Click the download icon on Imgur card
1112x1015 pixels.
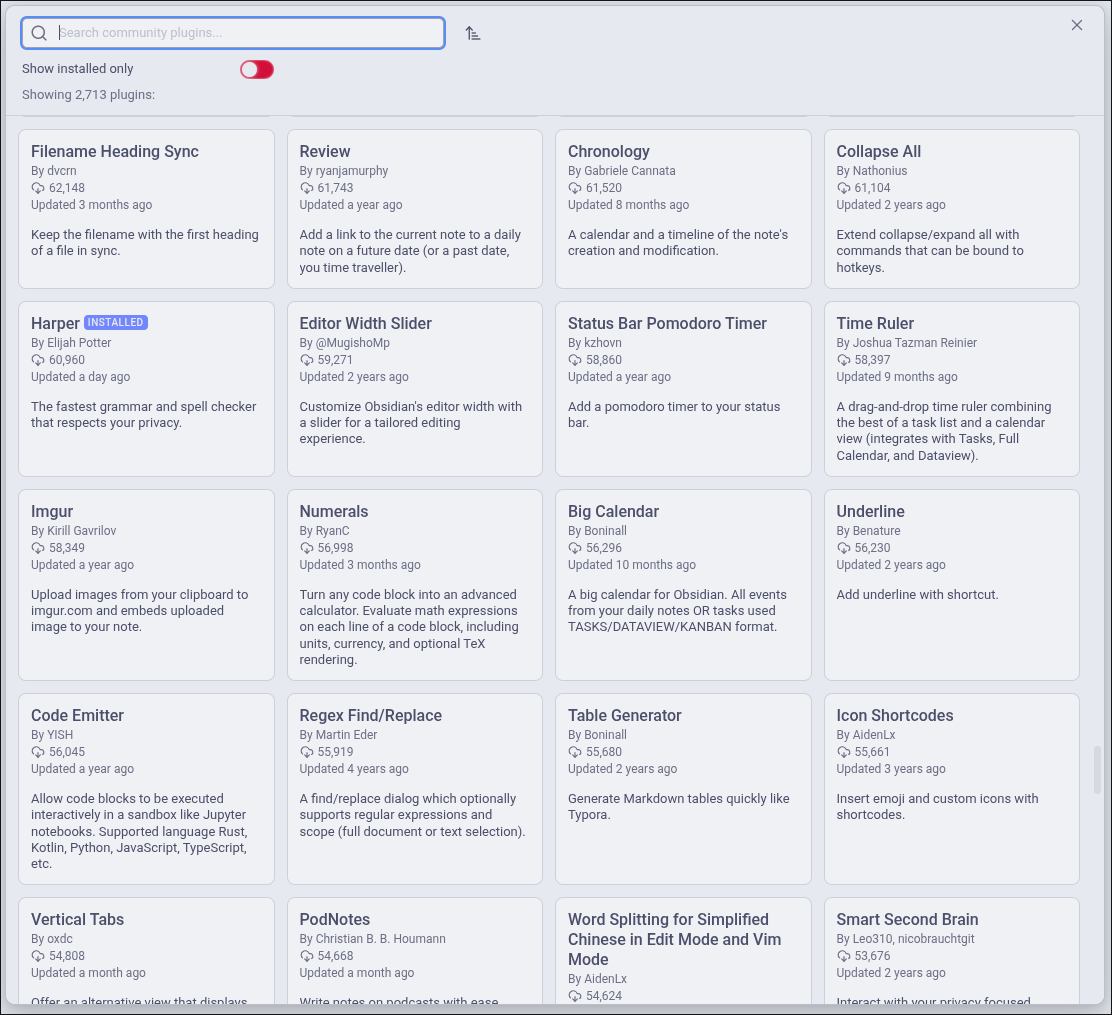tap(38, 548)
